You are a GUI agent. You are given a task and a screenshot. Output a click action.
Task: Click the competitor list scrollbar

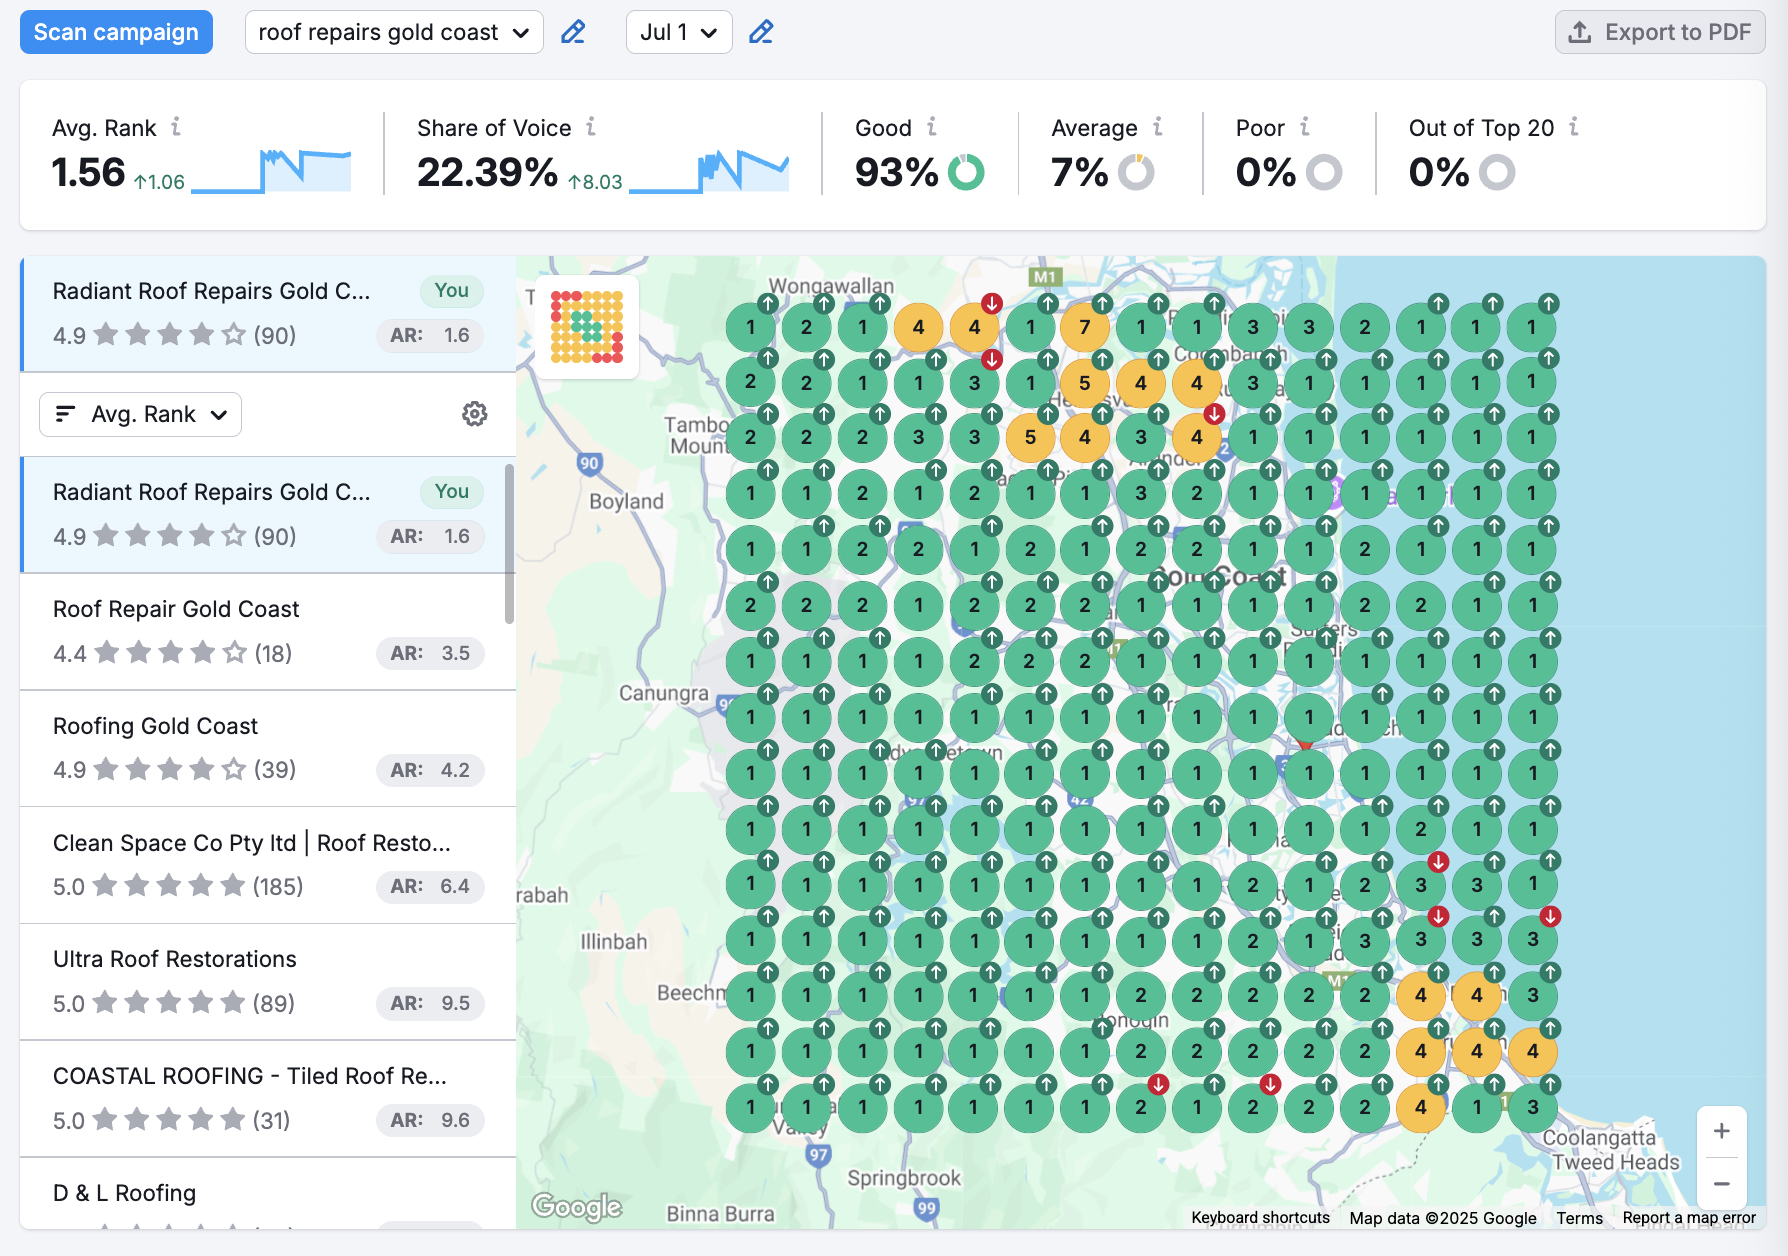click(509, 544)
